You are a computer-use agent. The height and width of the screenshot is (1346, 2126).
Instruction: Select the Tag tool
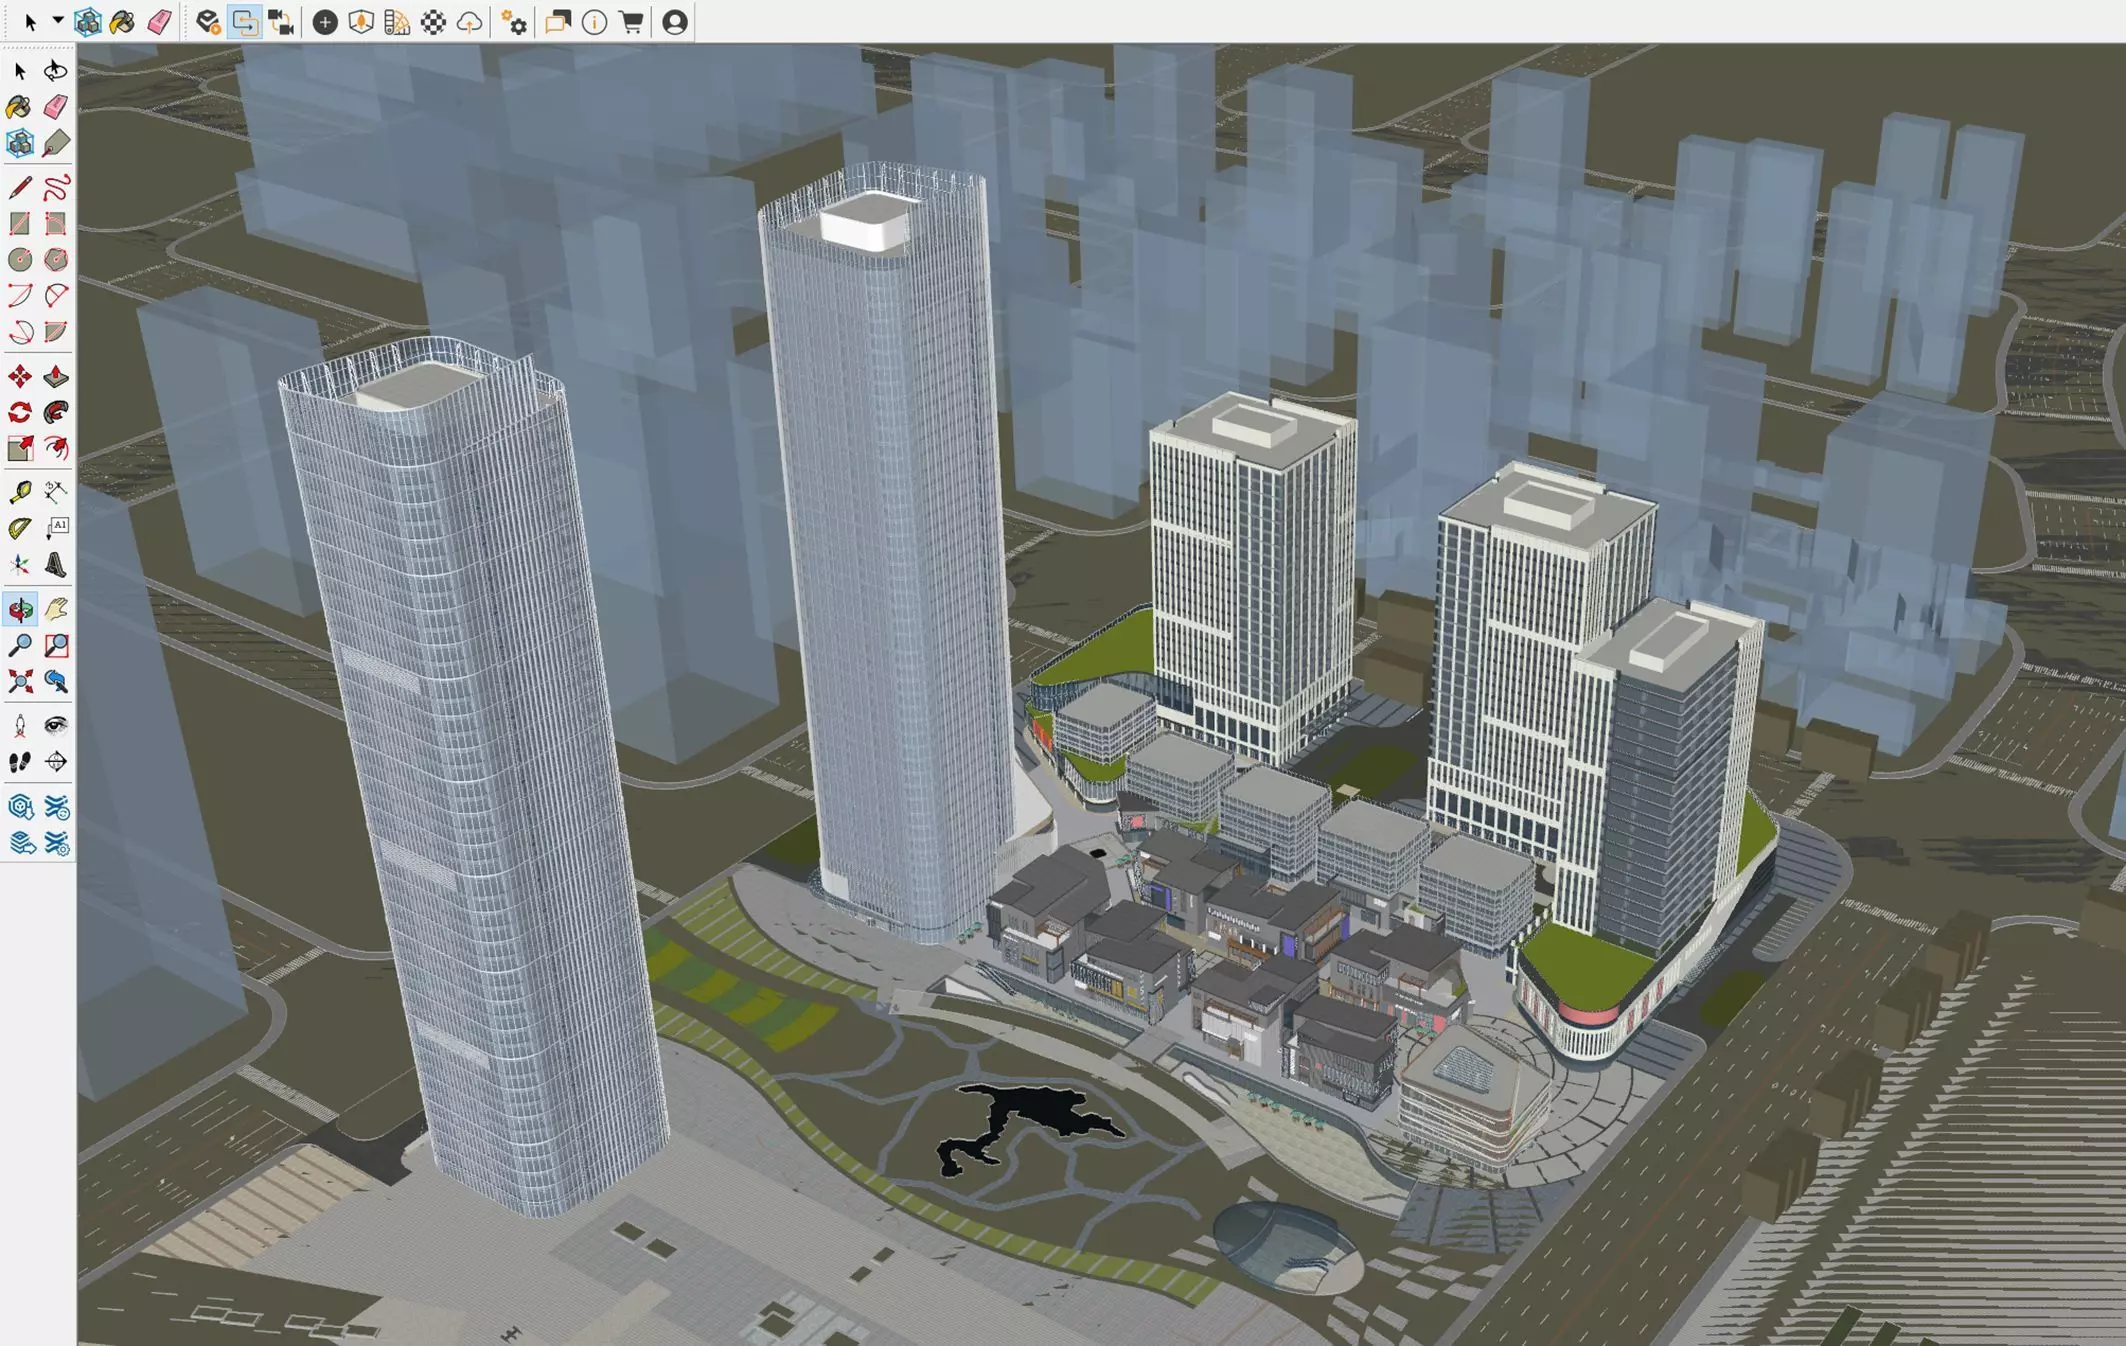[56, 143]
